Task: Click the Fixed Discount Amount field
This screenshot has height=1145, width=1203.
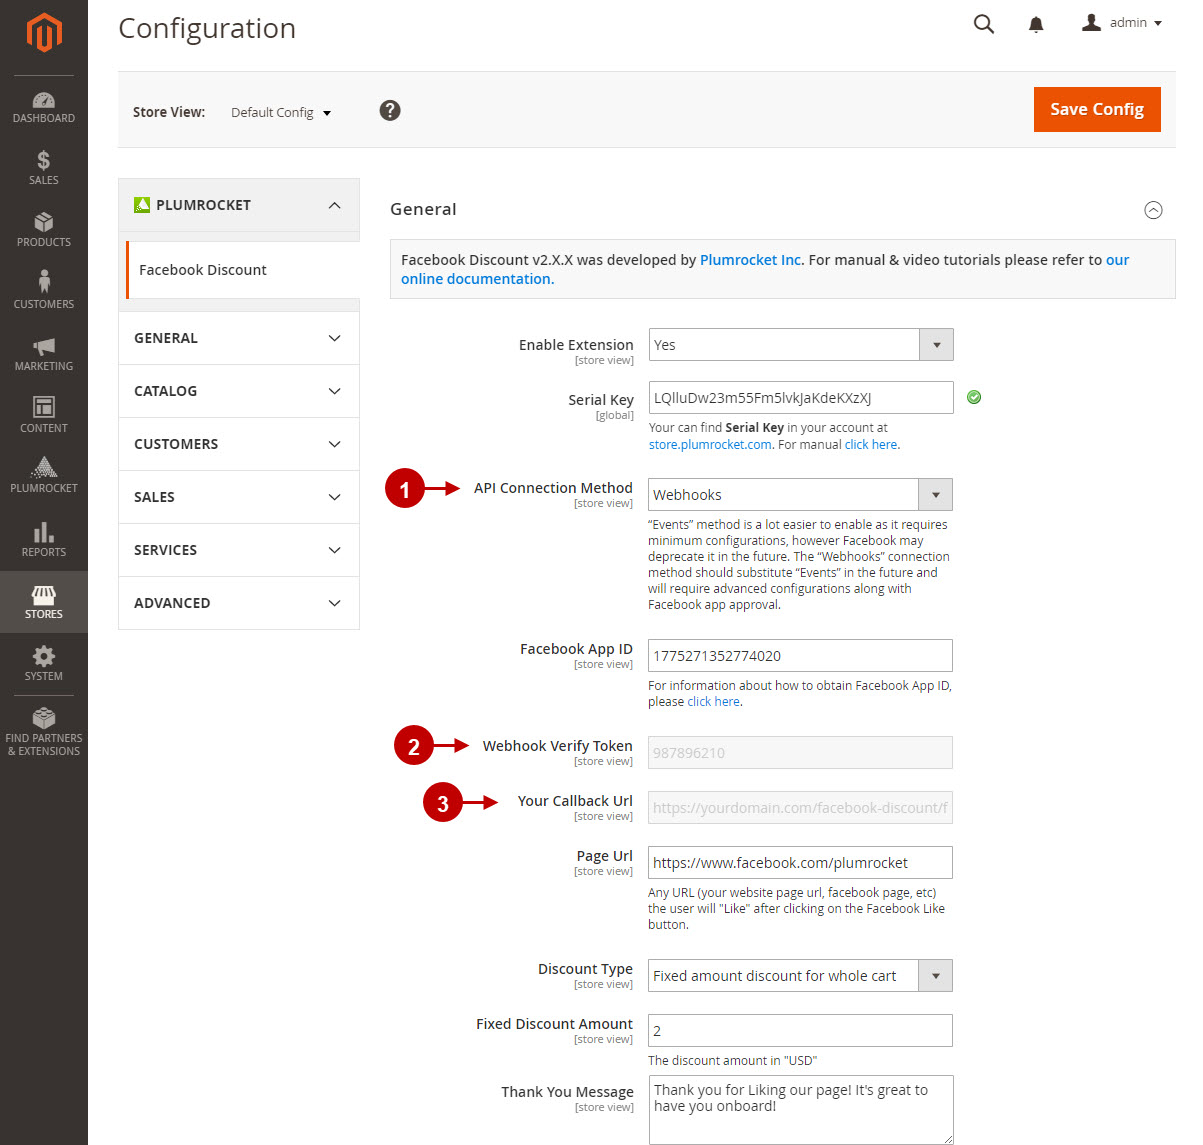Action: (800, 1031)
